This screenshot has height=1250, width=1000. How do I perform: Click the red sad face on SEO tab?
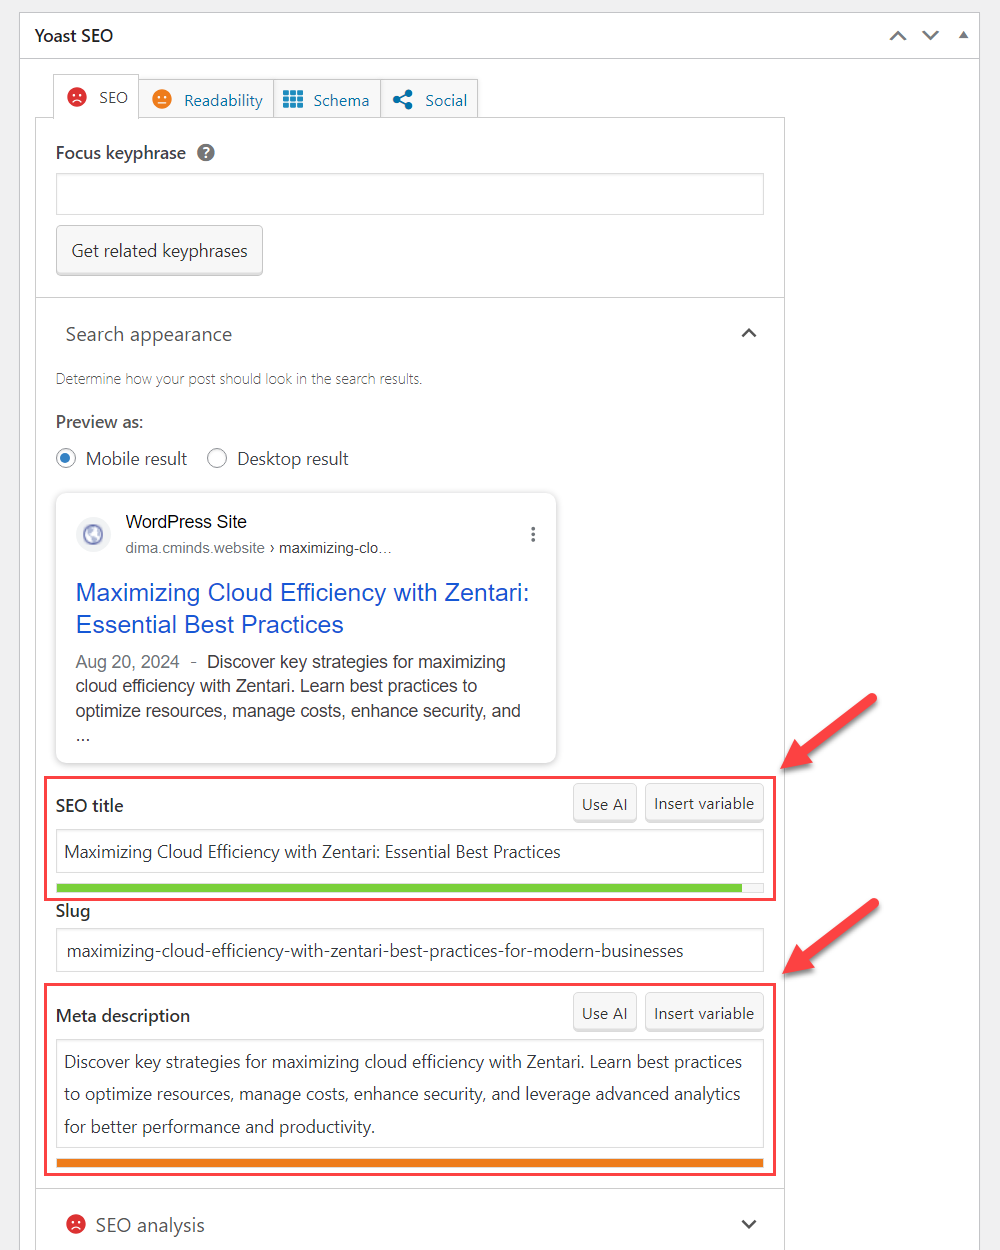(76, 97)
